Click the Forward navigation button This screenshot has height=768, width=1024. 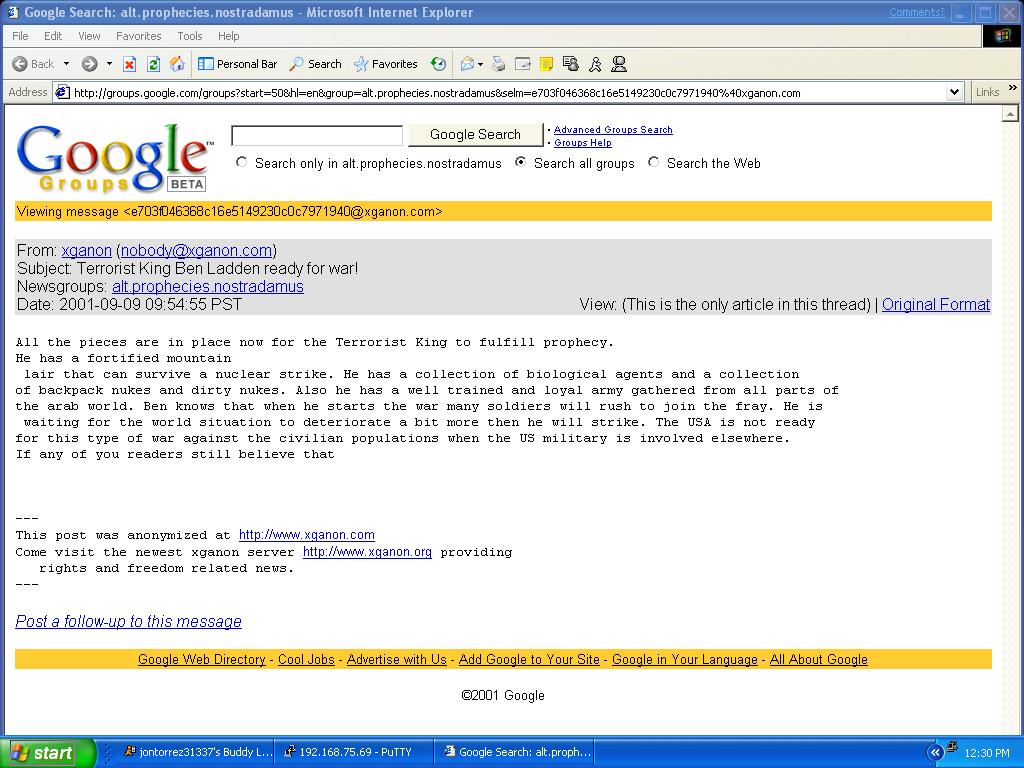coord(89,64)
